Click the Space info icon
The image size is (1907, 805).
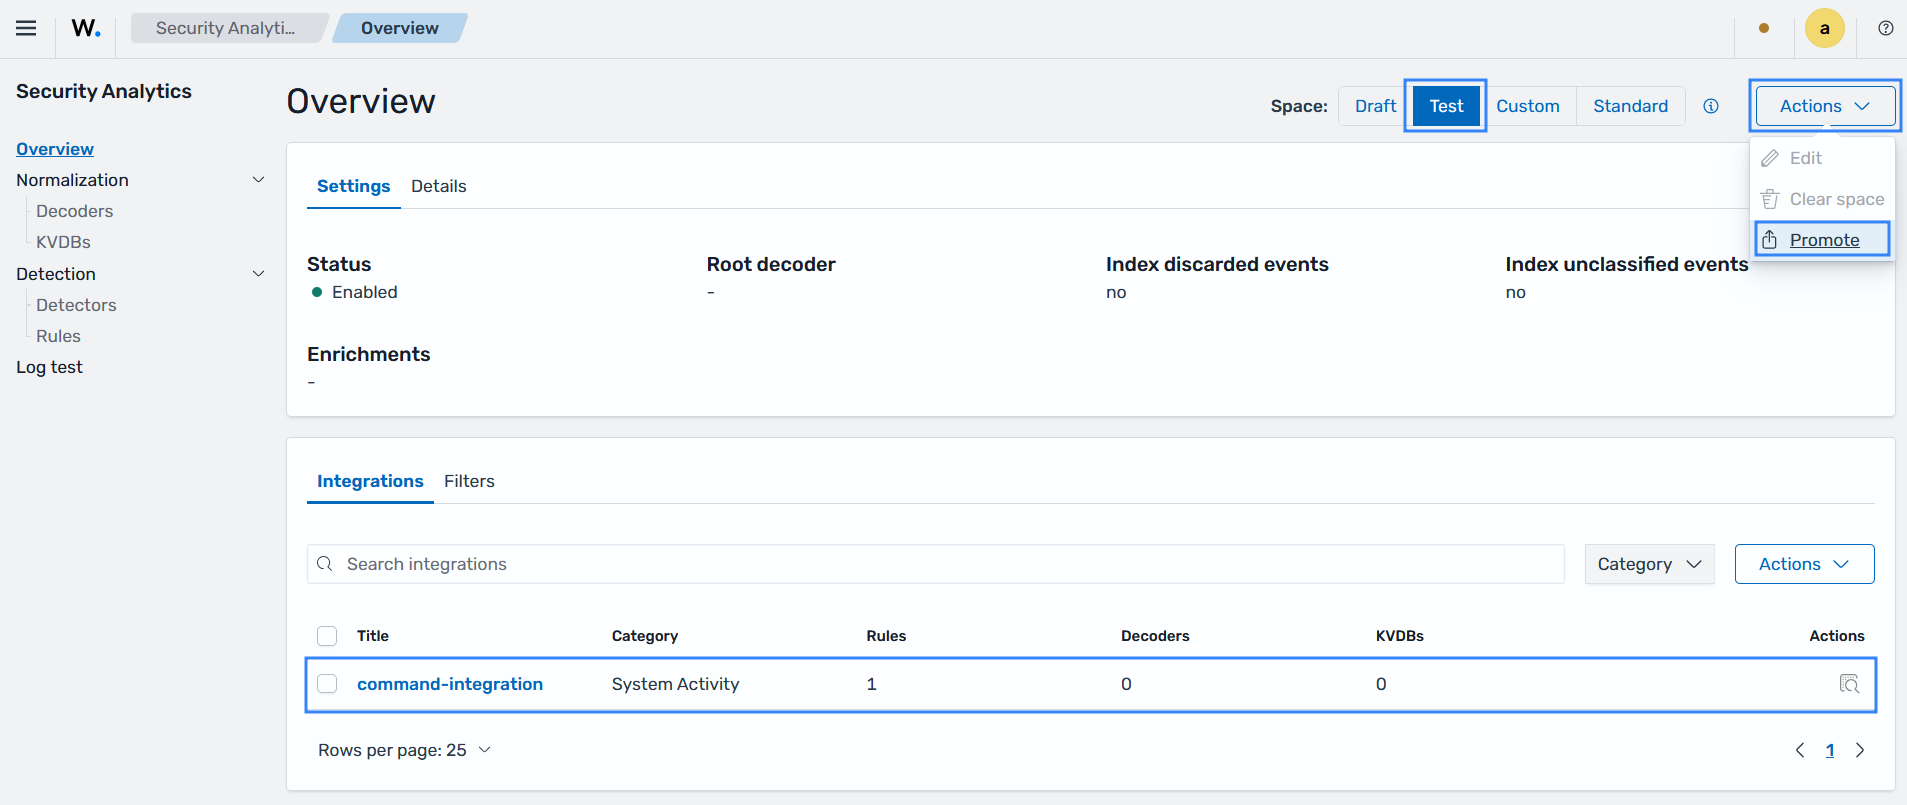(x=1711, y=106)
